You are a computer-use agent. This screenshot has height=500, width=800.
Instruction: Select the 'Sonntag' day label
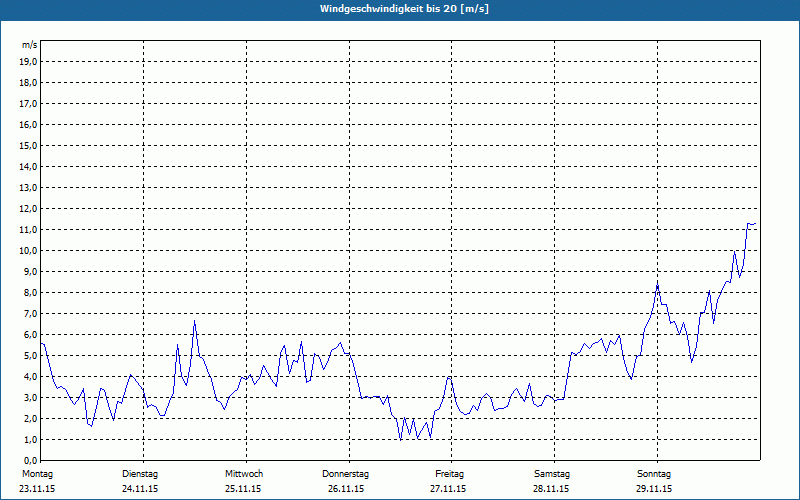pos(654,474)
